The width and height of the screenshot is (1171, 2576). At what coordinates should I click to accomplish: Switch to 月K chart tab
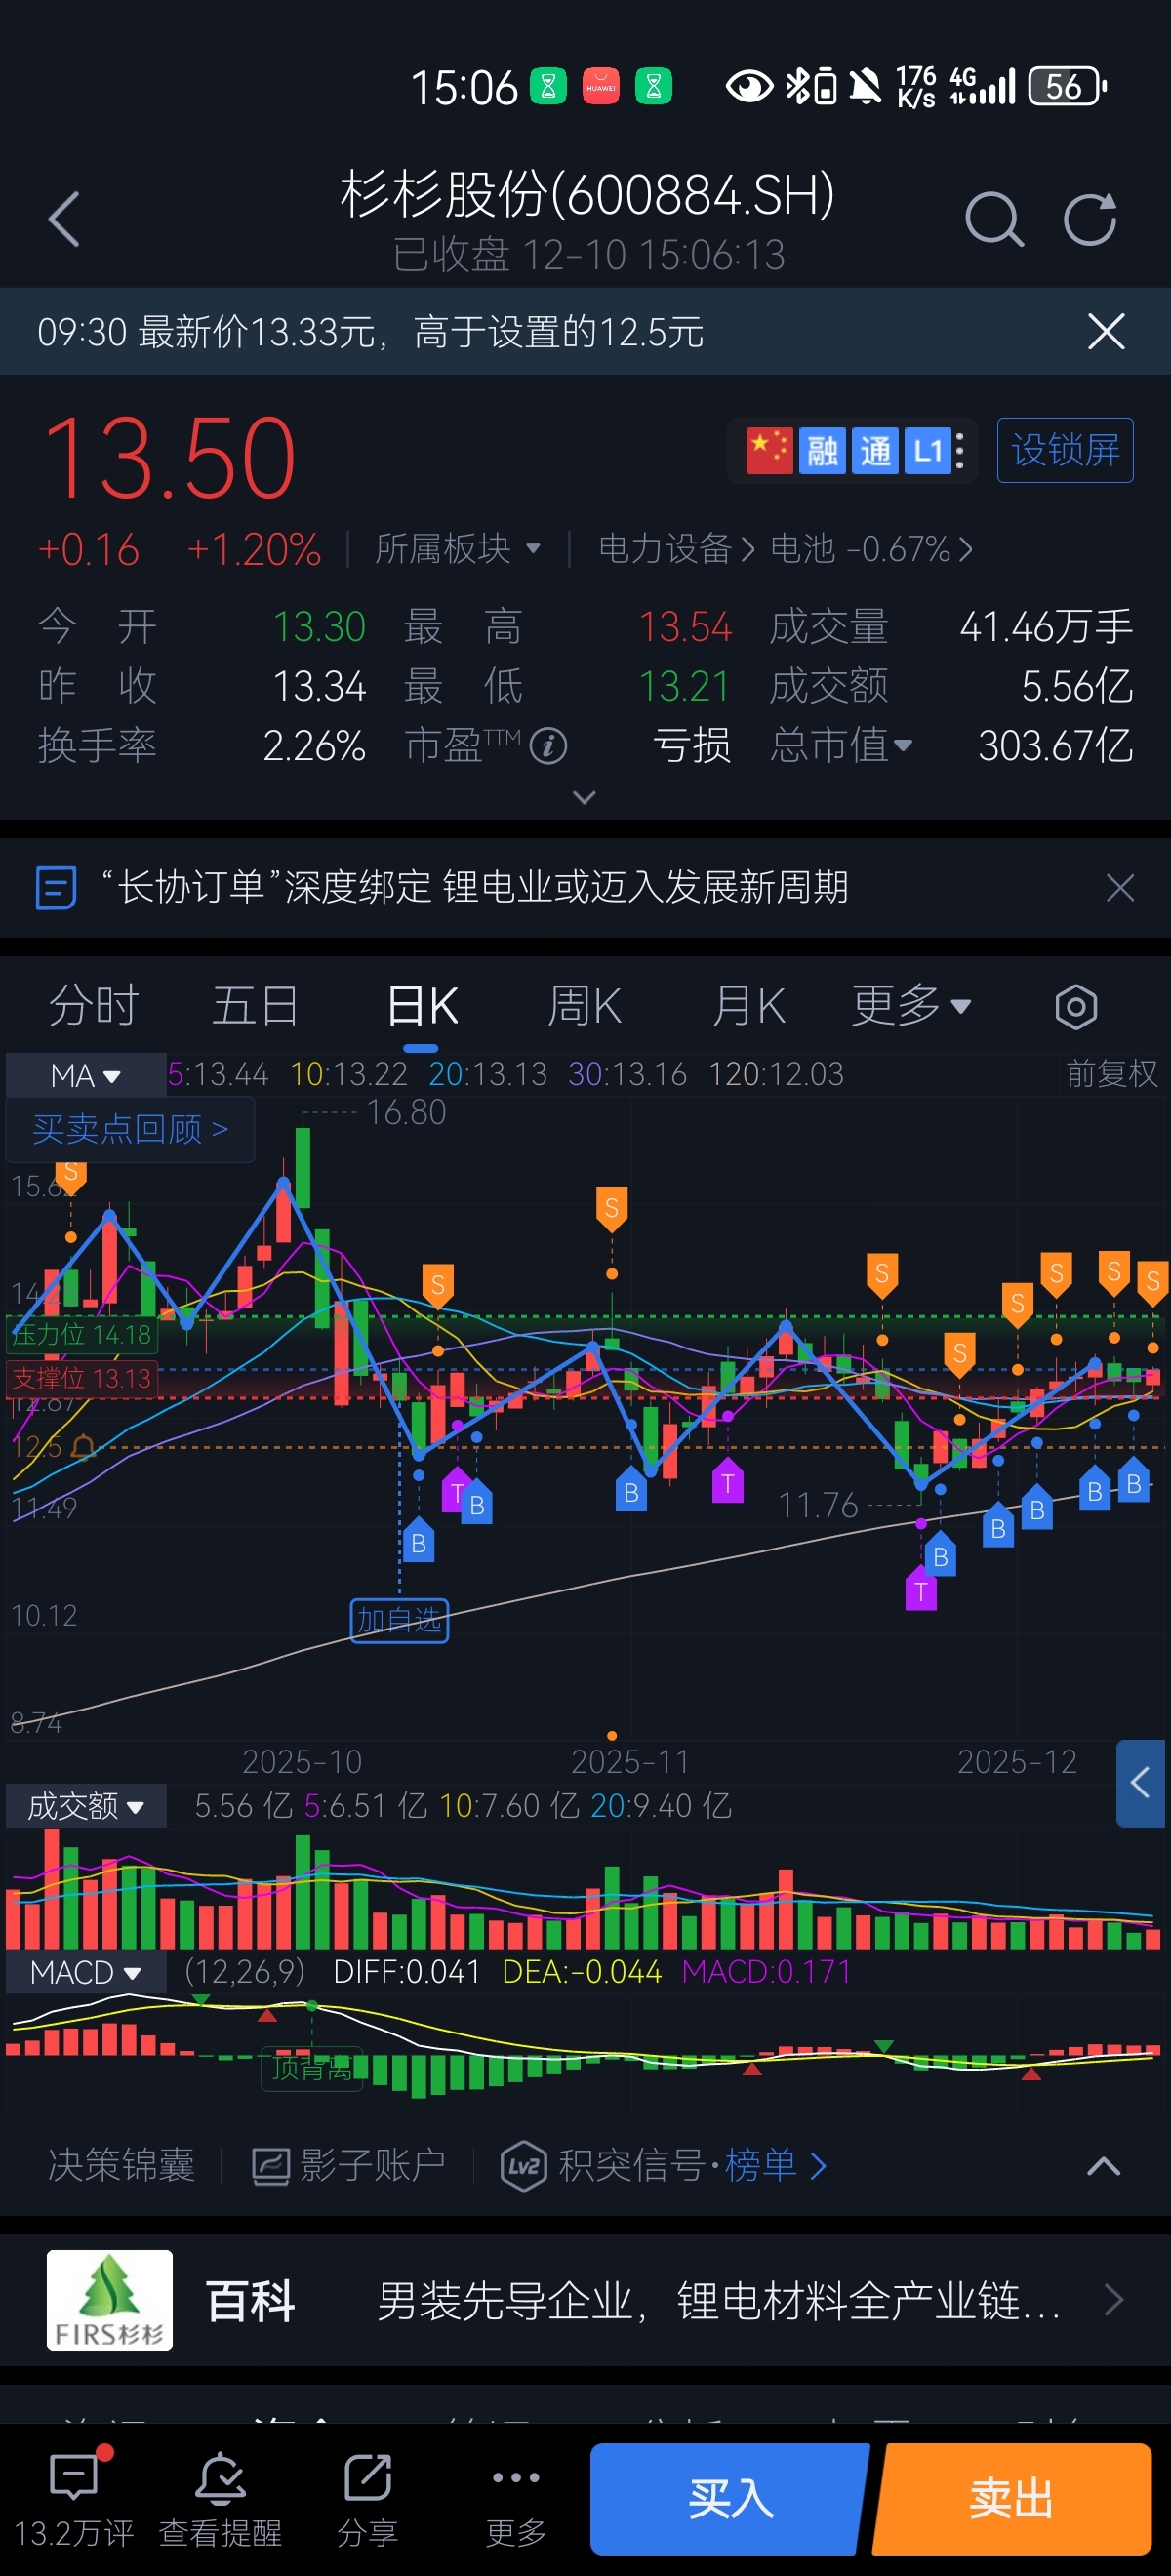(748, 1006)
